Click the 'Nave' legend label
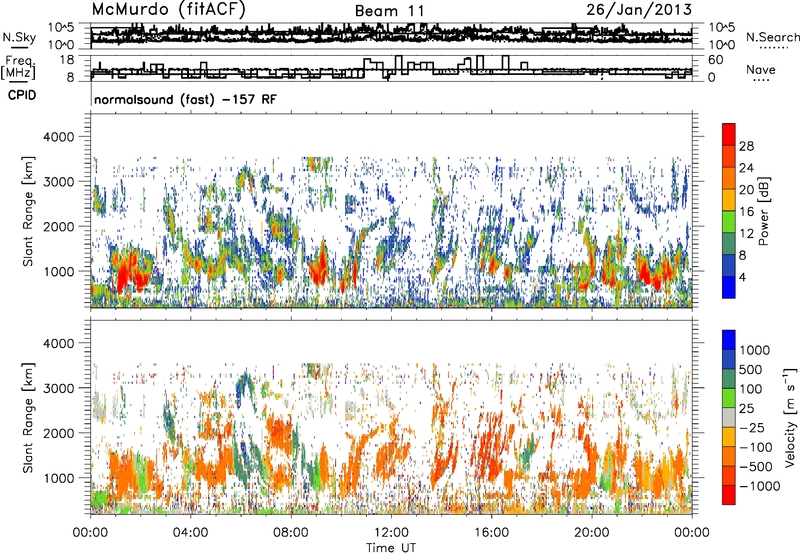800x554 pixels. tap(761, 70)
